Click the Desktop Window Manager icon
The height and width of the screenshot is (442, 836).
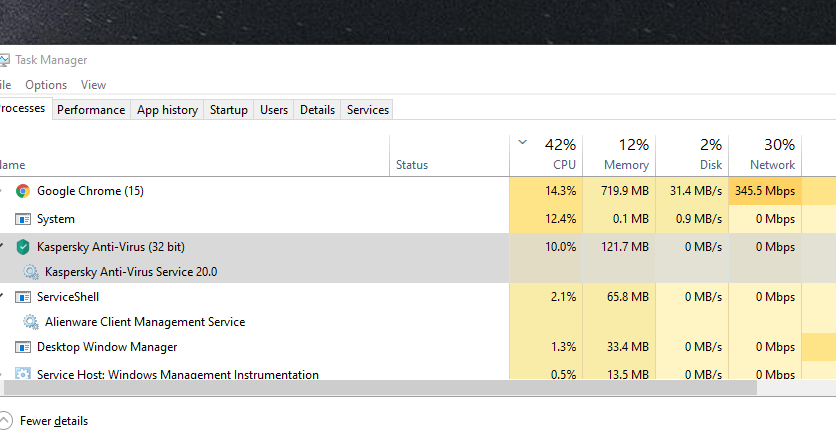23,347
